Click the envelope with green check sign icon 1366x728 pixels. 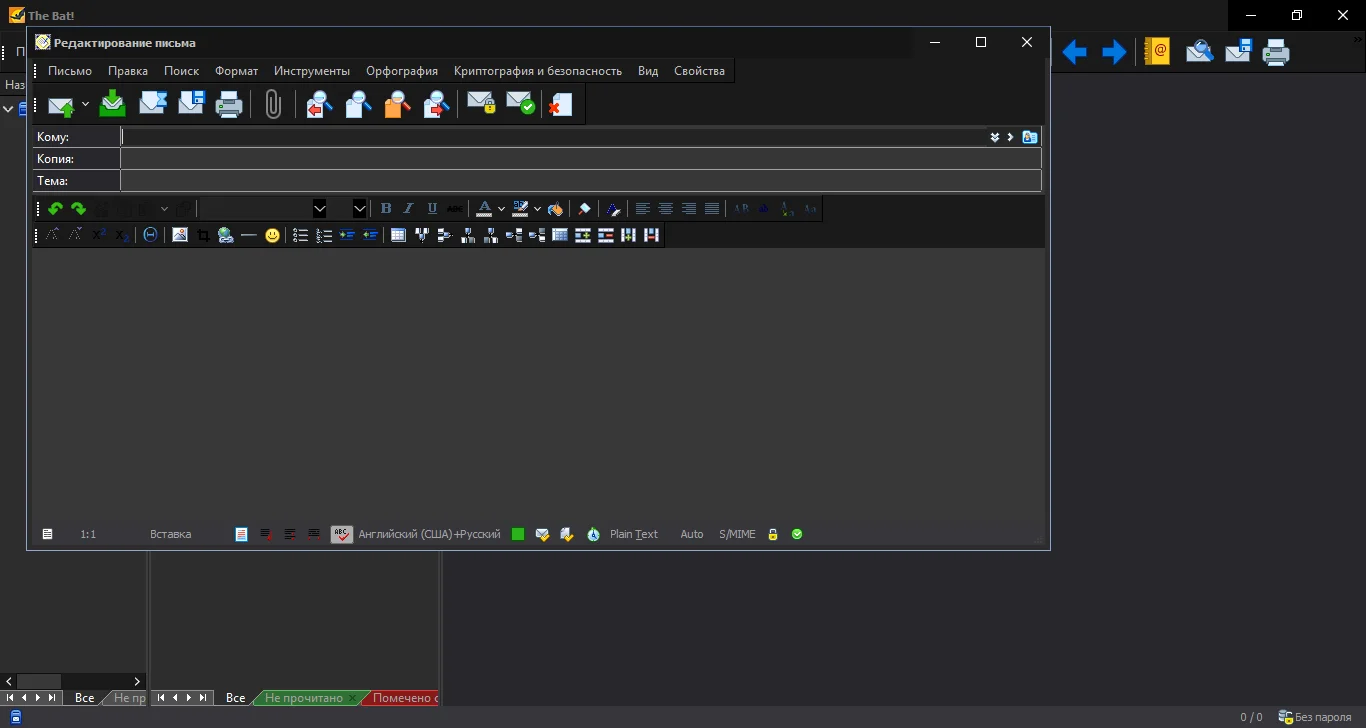pos(520,104)
